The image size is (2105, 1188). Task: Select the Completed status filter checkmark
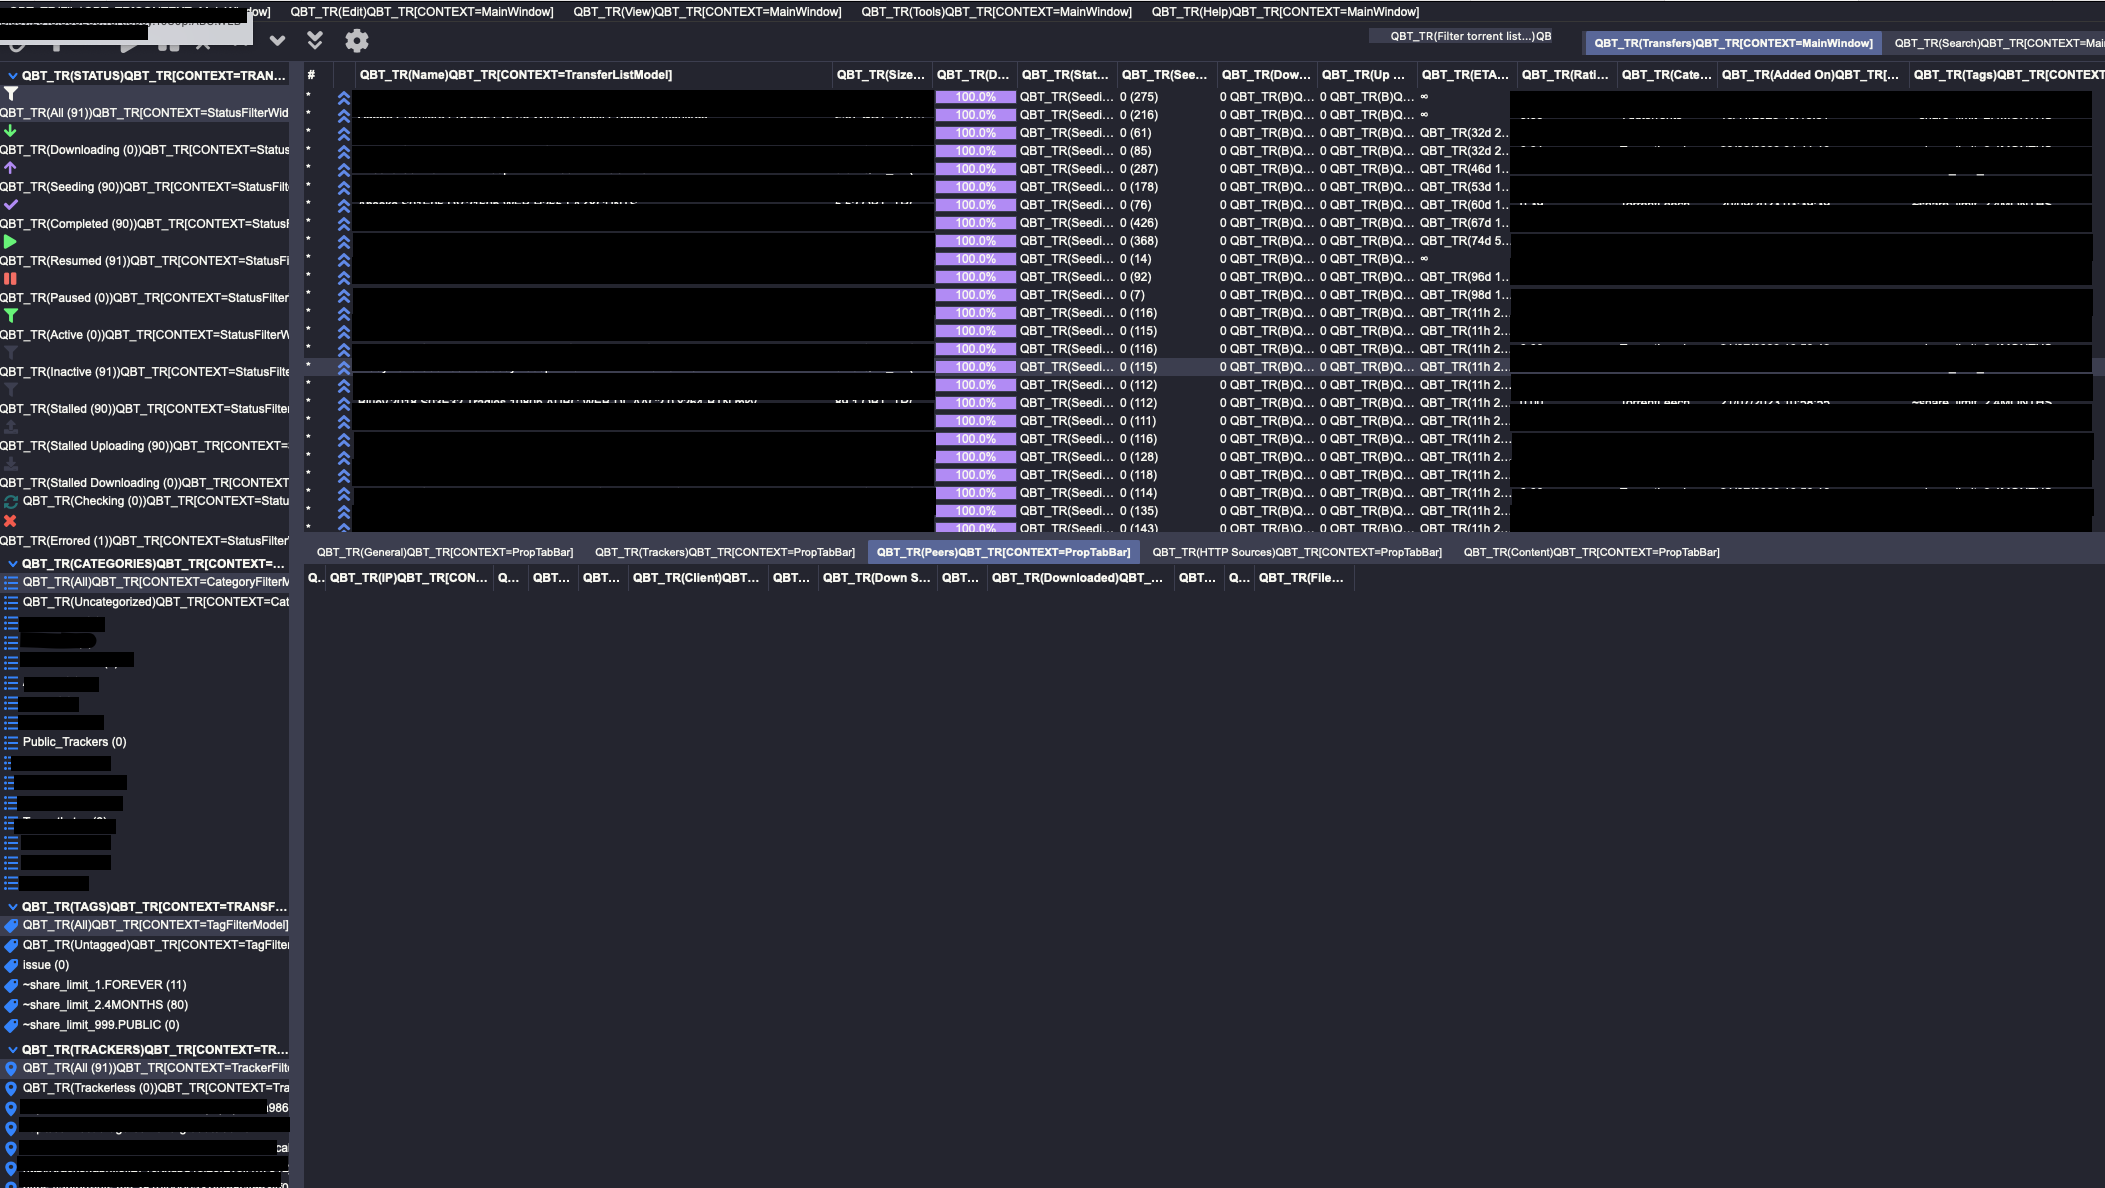pos(11,204)
